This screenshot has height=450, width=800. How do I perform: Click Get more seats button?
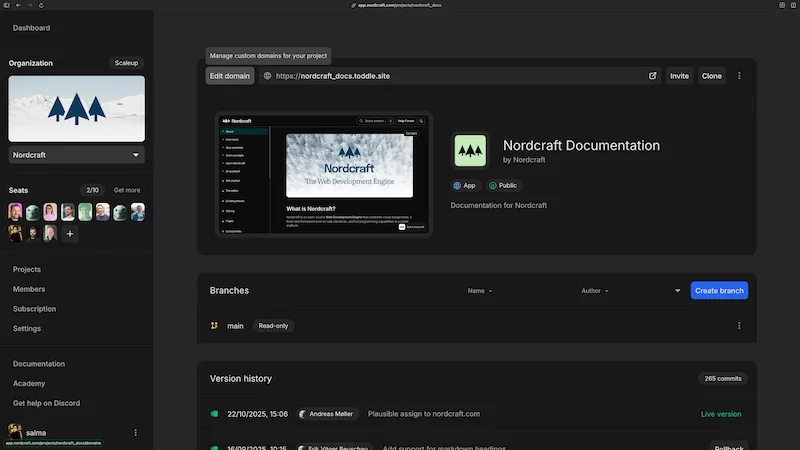[x=127, y=190]
